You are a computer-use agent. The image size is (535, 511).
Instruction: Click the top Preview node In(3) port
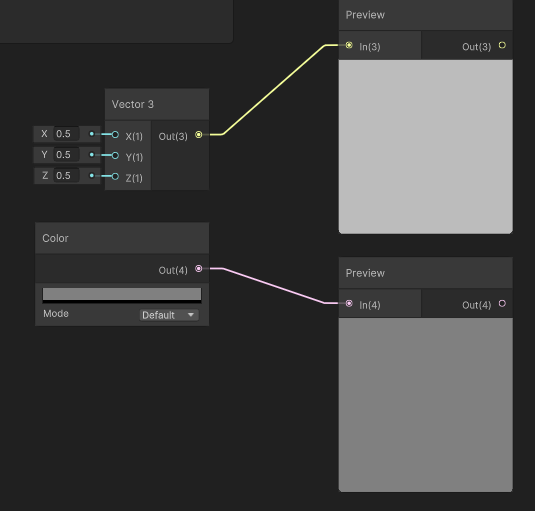(349, 45)
